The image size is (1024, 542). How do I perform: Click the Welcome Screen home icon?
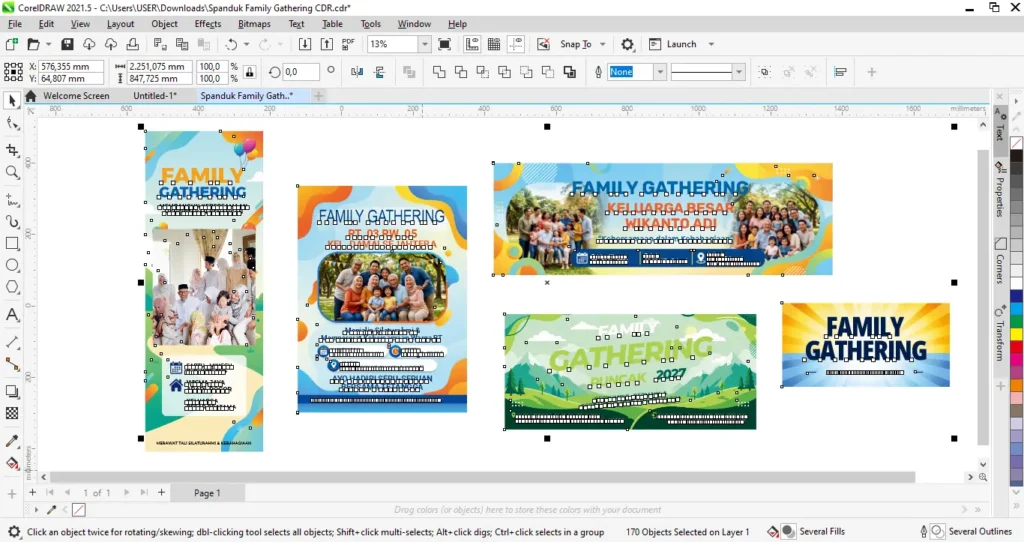pyautogui.click(x=30, y=95)
